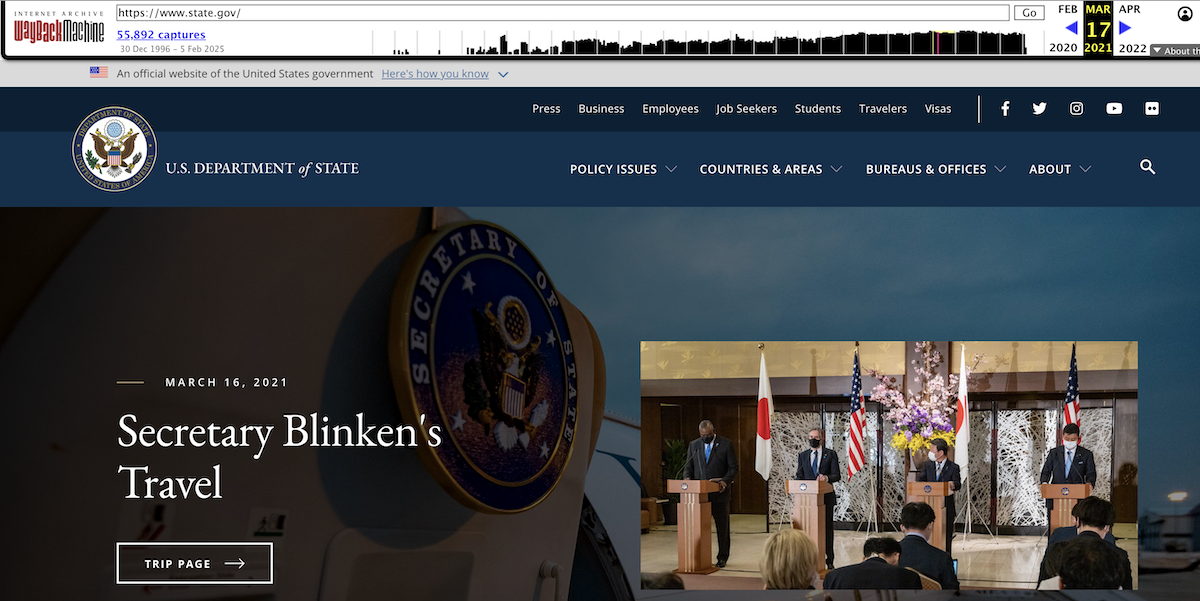1200x601 pixels.
Task: Expand the POLICY ISSUES dropdown
Action: click(622, 169)
